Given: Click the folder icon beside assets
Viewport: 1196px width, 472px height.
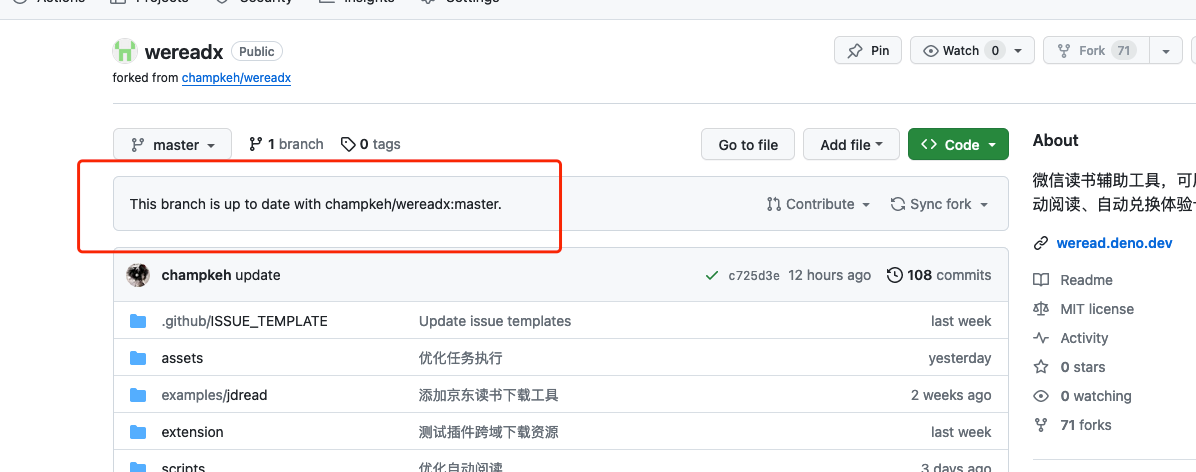Looking at the screenshot, I should (138, 358).
